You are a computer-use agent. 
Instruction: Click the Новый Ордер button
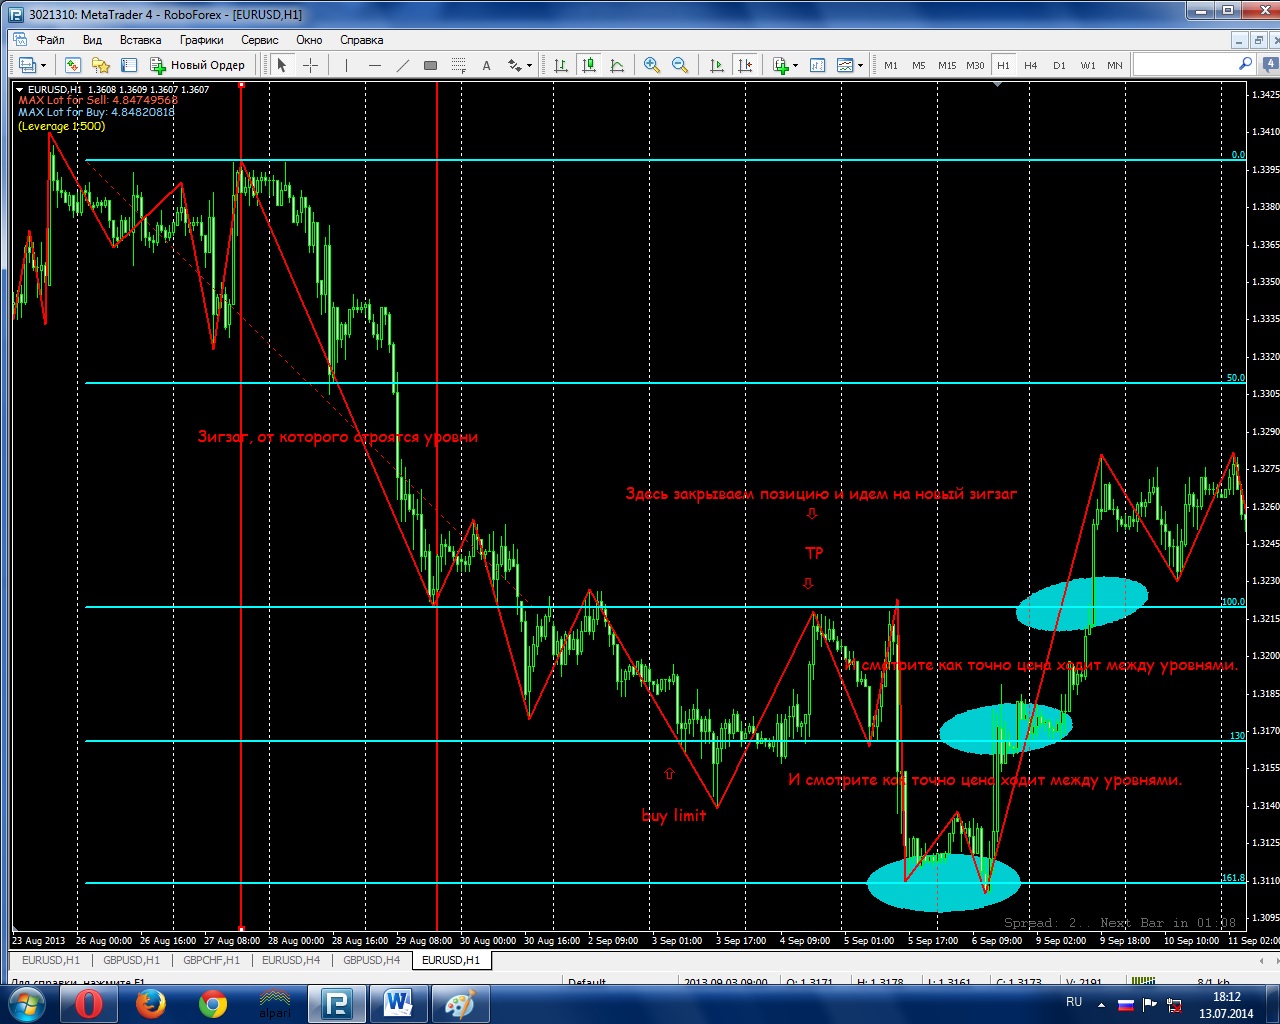(x=198, y=65)
